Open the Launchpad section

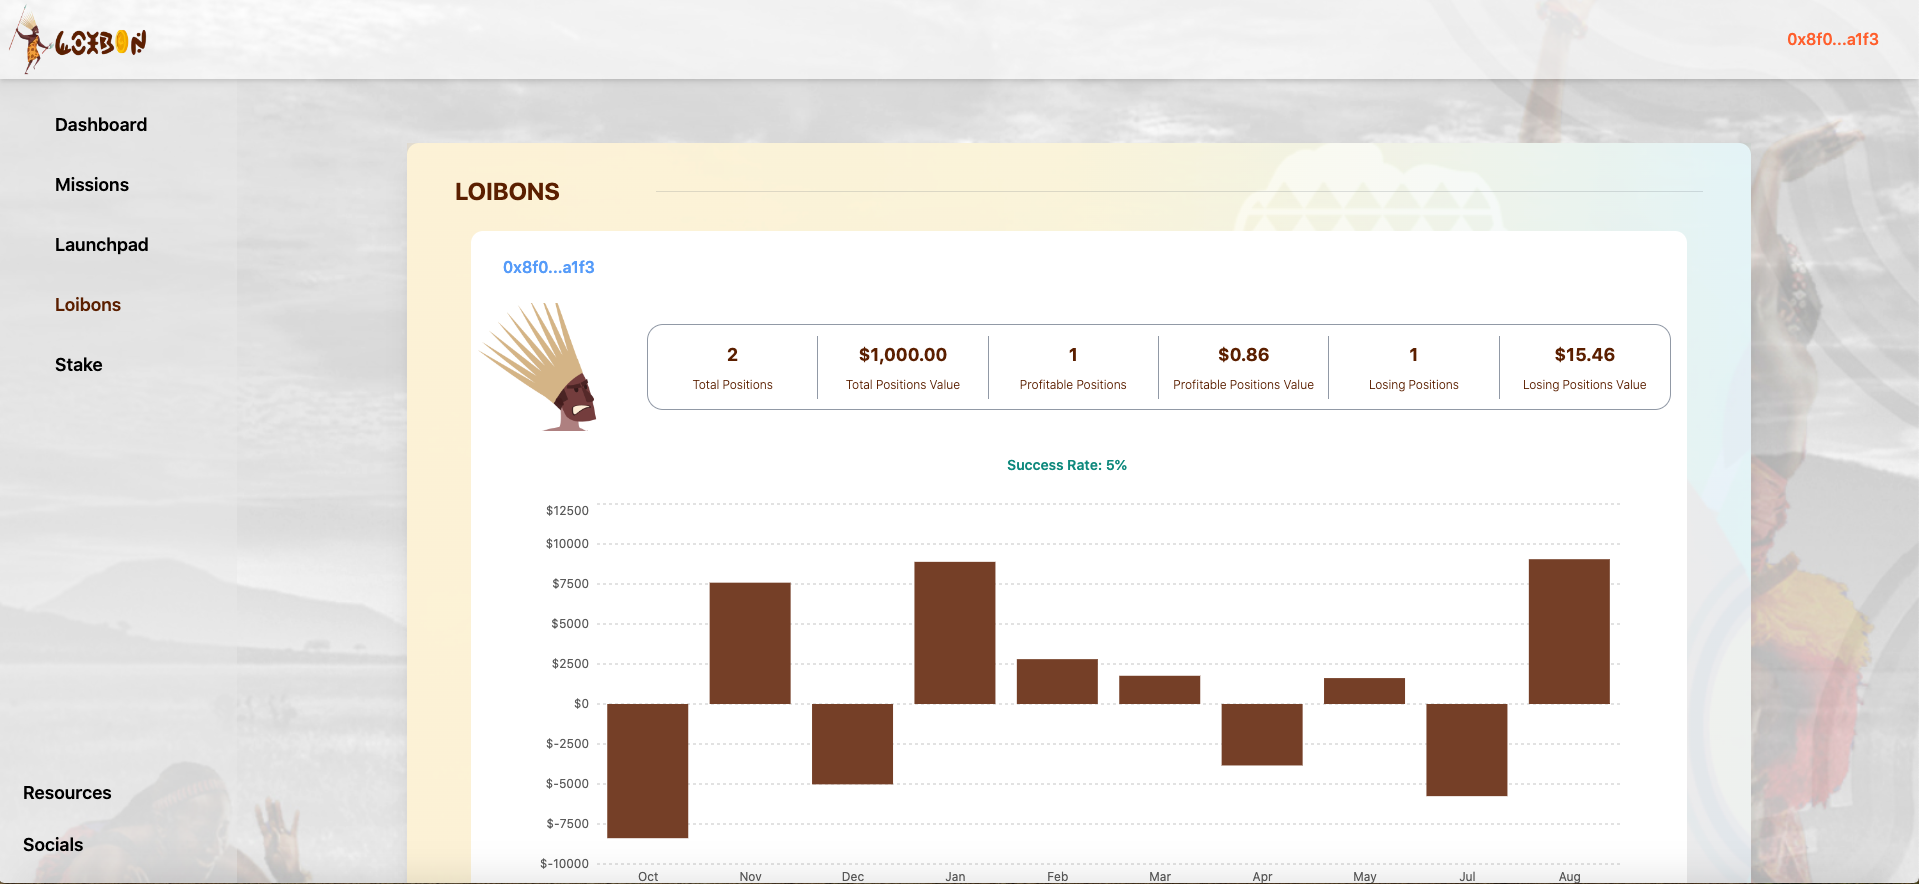tap(102, 245)
